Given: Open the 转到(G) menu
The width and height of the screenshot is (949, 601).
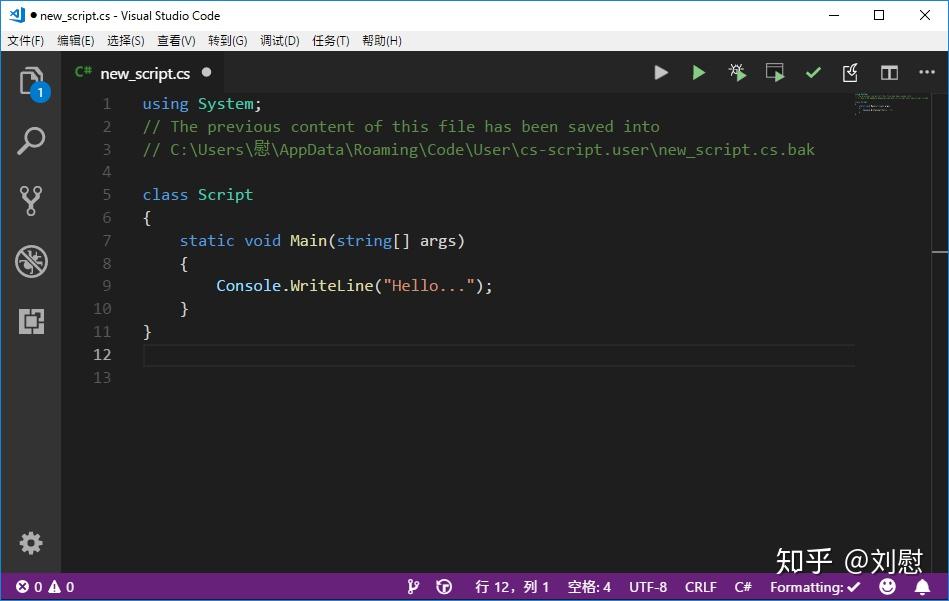Looking at the screenshot, I should click(228, 41).
